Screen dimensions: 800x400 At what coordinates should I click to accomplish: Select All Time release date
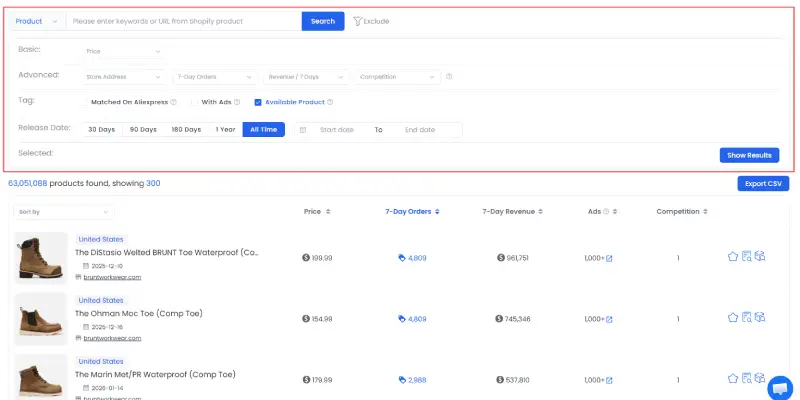(x=263, y=130)
